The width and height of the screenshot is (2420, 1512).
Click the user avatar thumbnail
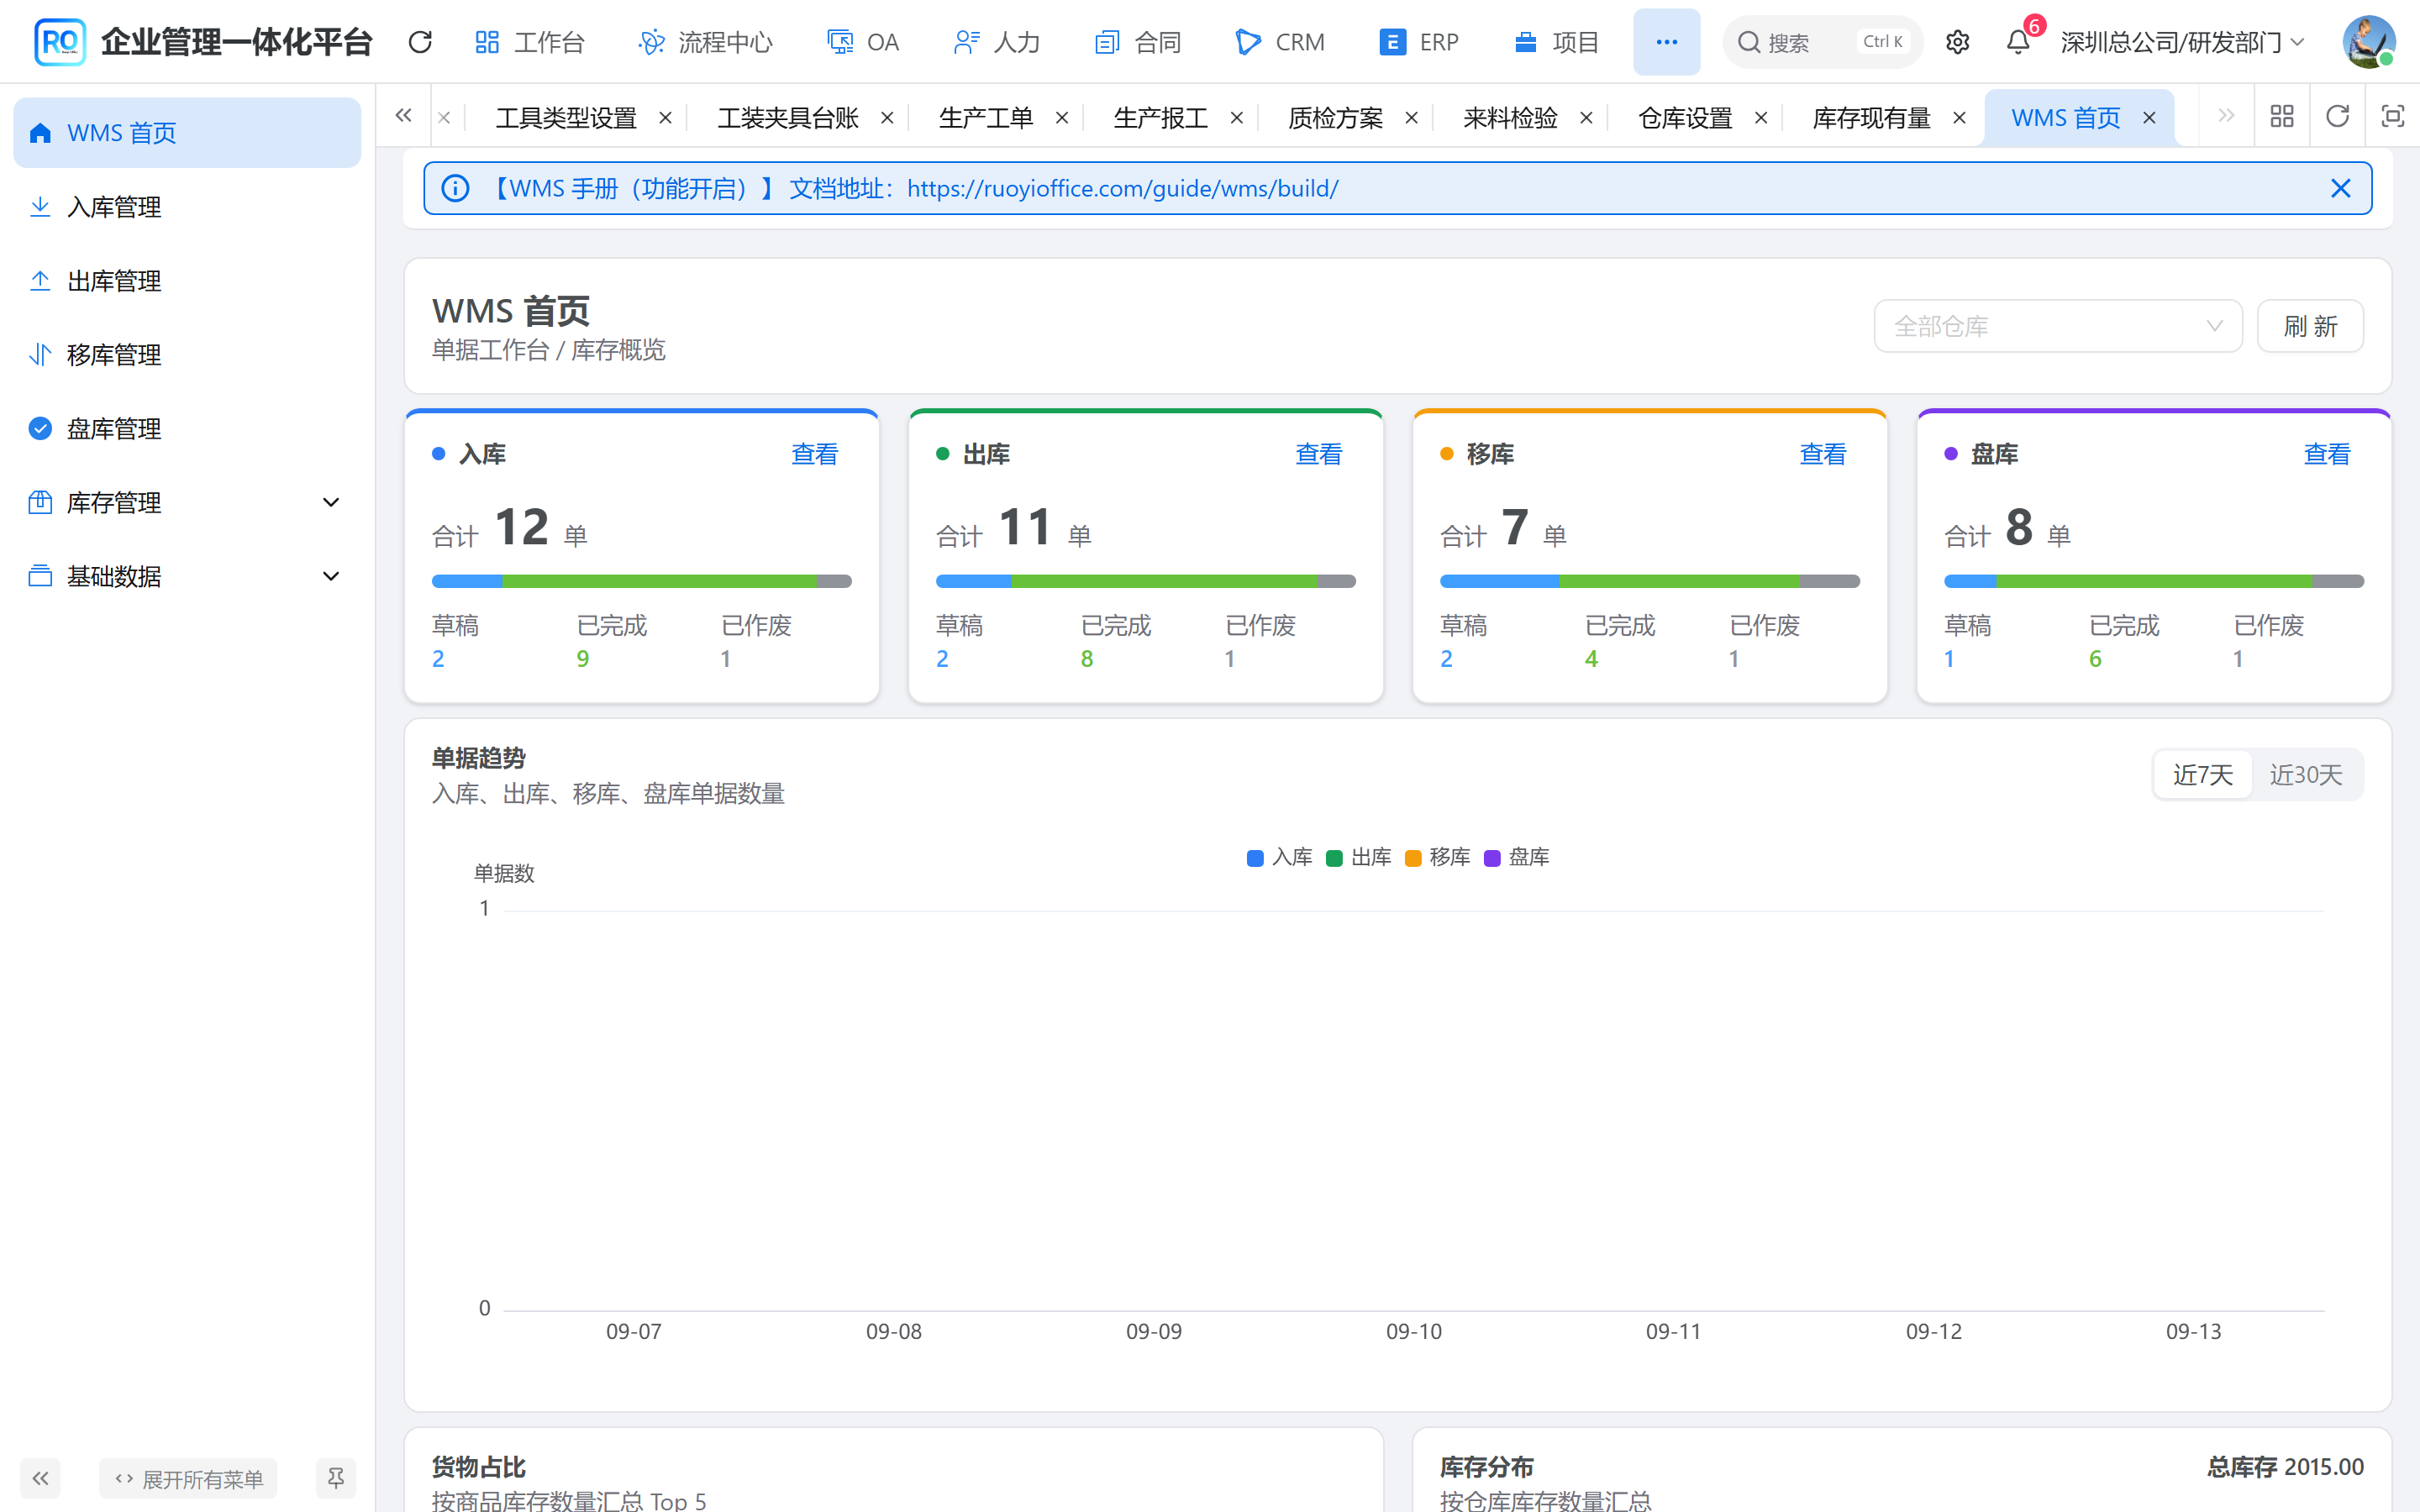2367,42
